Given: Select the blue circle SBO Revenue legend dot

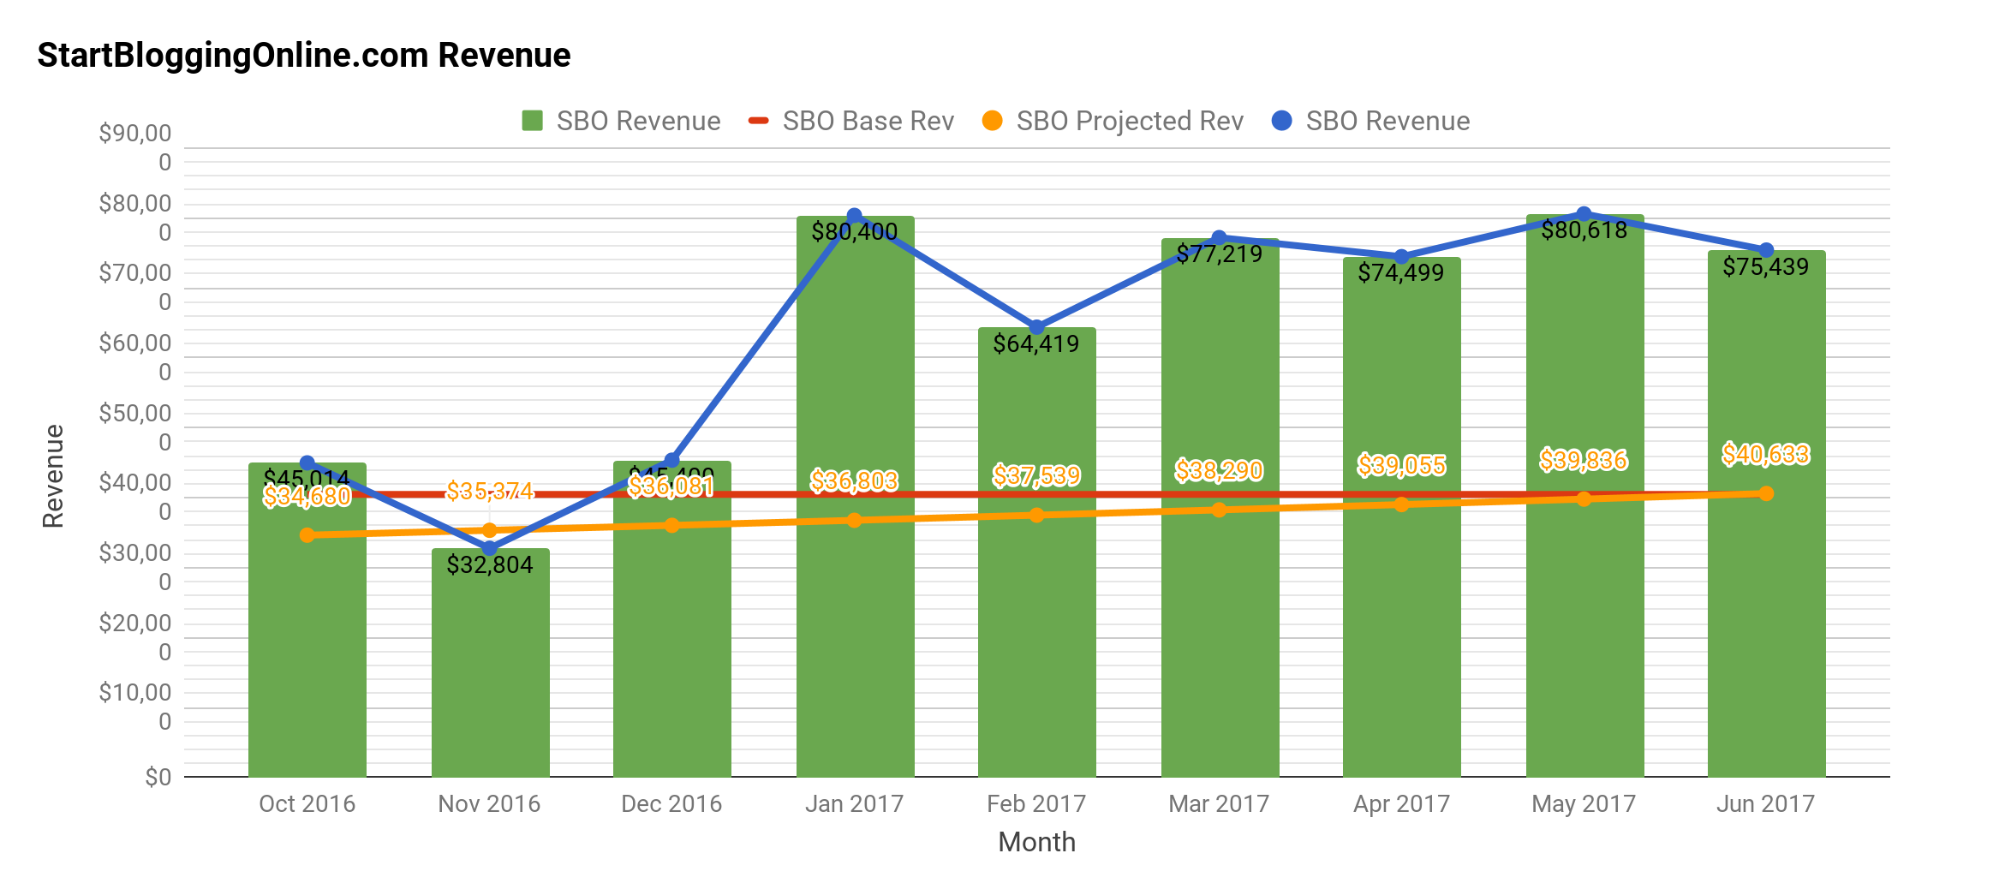Looking at the screenshot, I should pos(1282,121).
